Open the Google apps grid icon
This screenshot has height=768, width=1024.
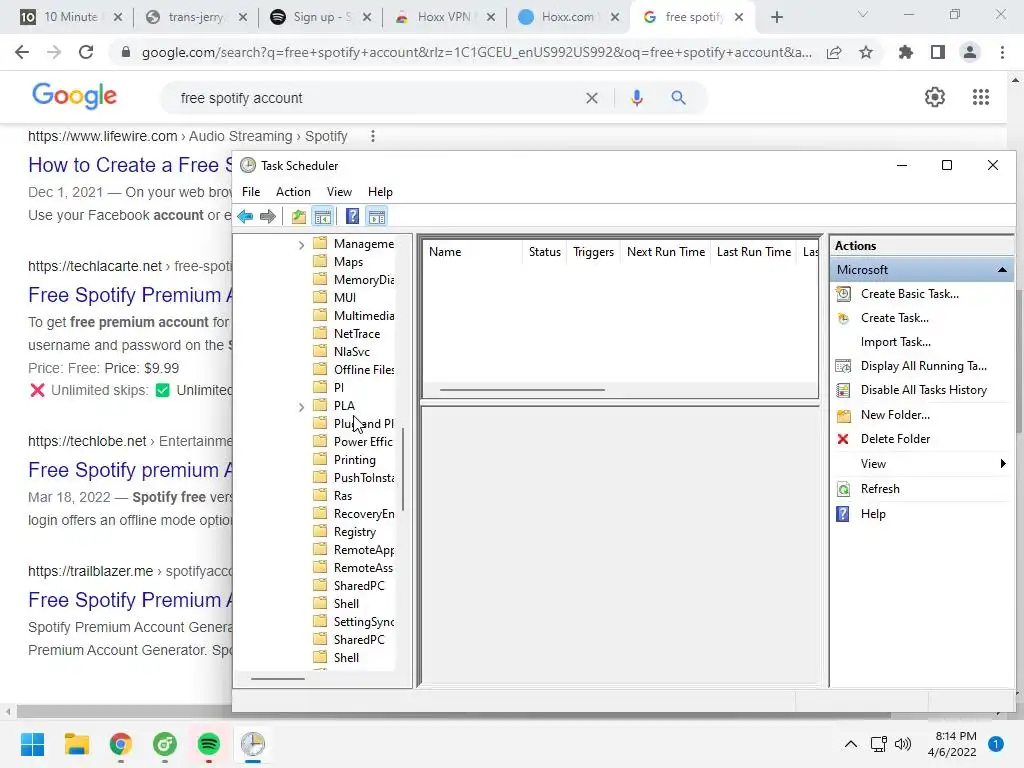point(980,97)
